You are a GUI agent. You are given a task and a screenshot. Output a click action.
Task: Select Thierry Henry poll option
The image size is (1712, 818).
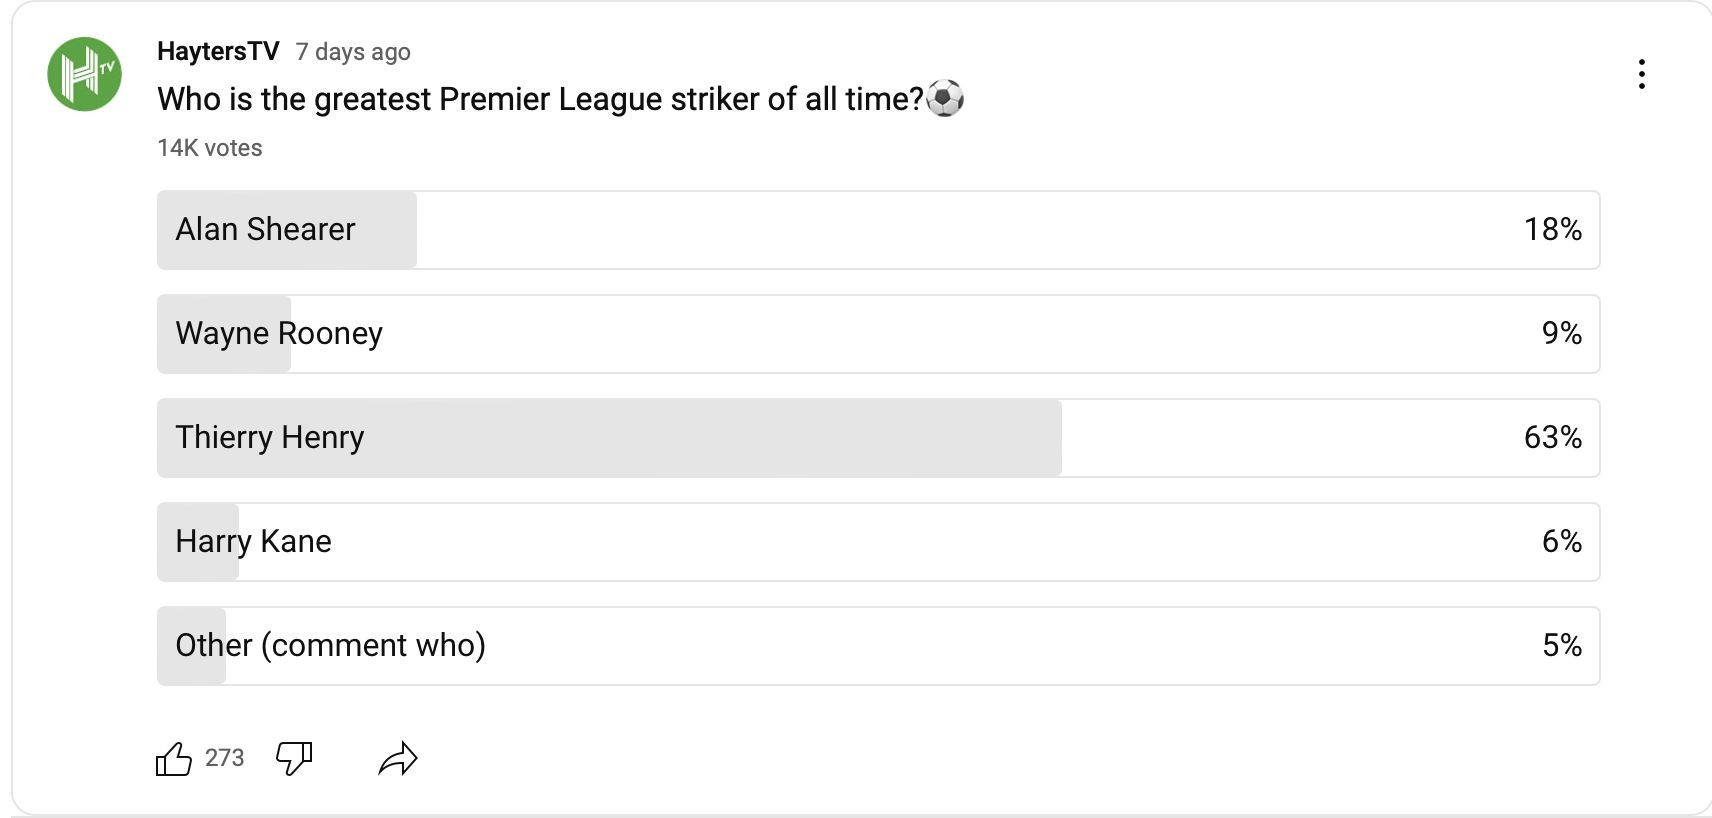coord(878,438)
